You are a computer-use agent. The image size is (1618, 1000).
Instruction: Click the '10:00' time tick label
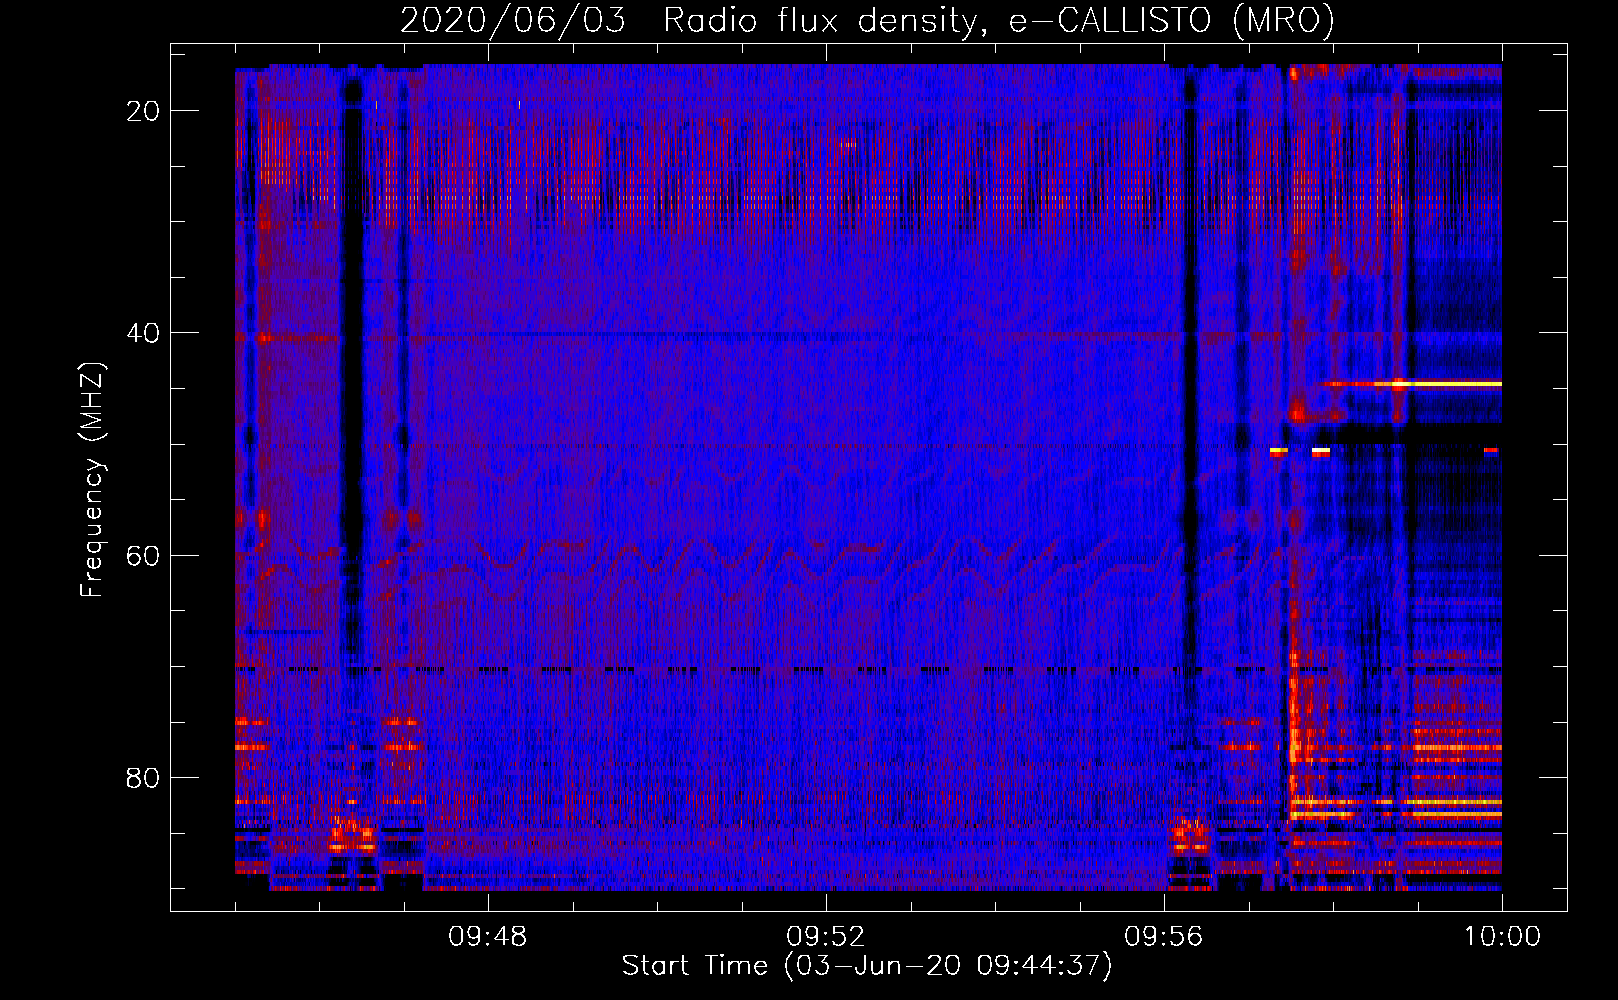click(1502, 937)
